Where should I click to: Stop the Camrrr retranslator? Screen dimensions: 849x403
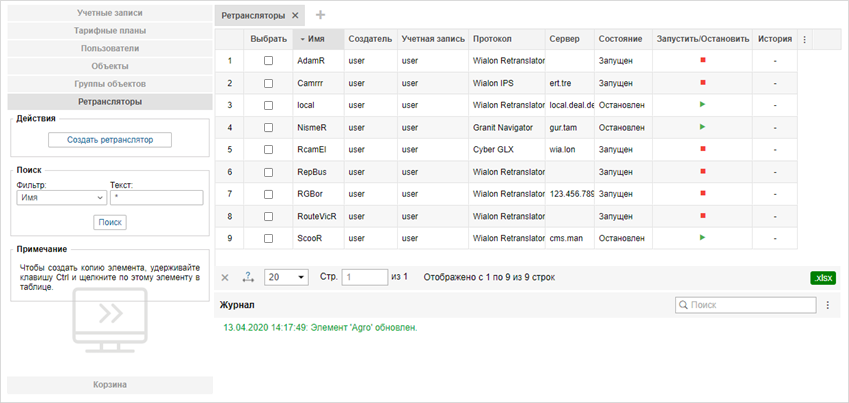click(x=702, y=82)
